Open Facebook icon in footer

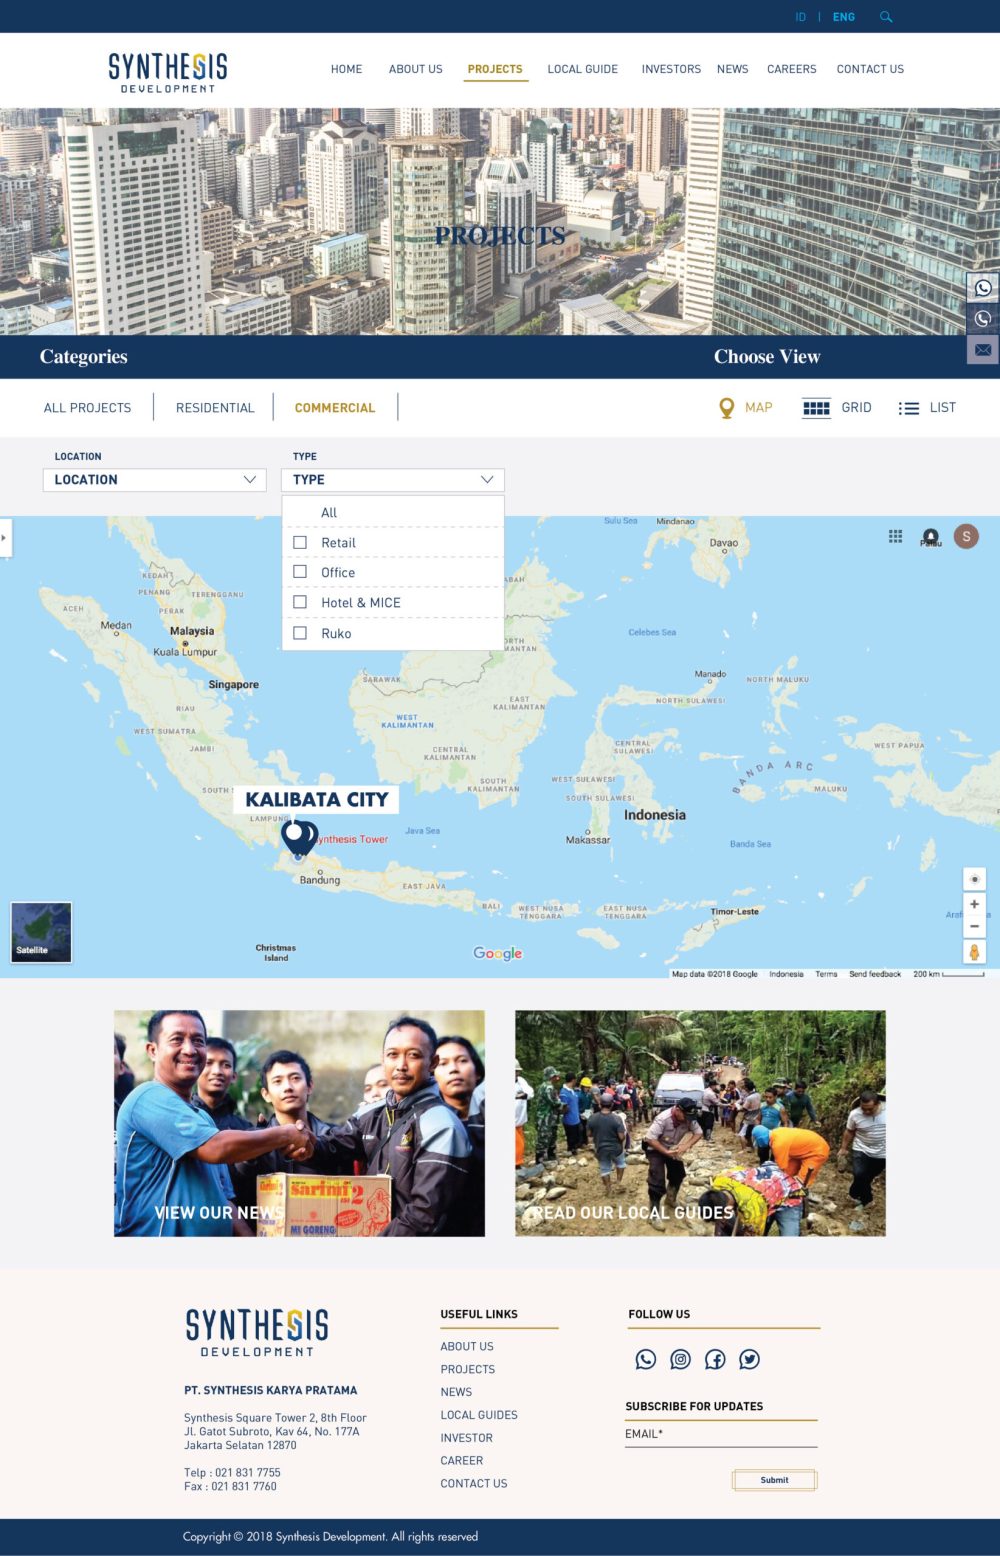pyautogui.click(x=715, y=1359)
